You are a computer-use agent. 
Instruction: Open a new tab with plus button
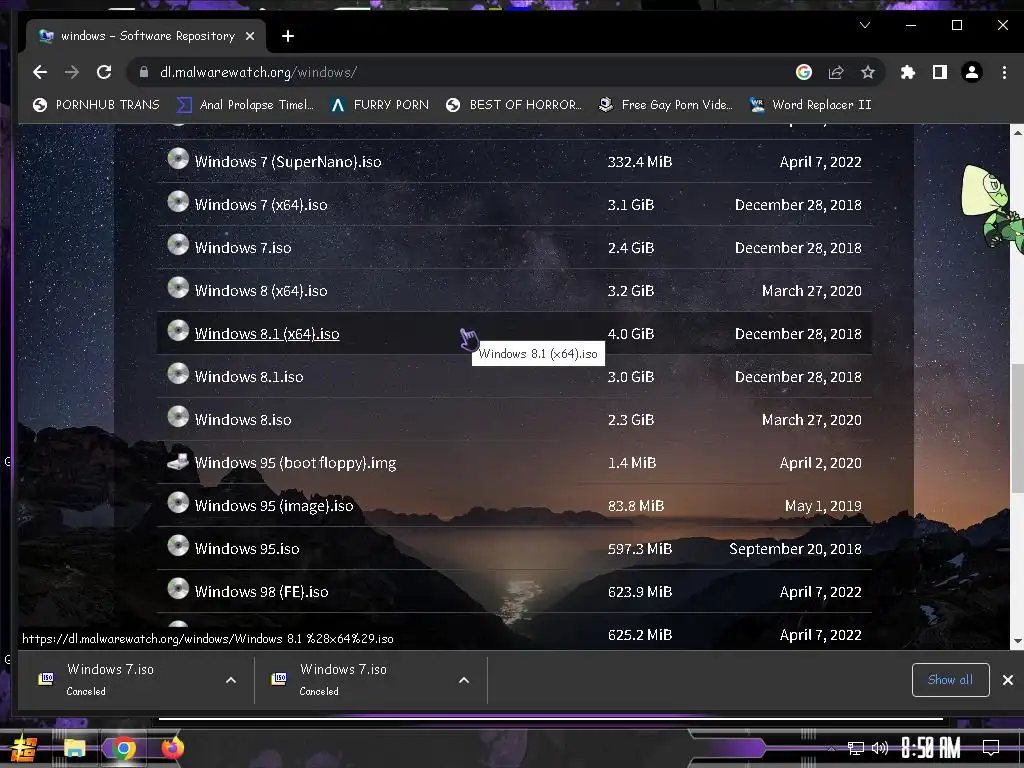click(288, 36)
